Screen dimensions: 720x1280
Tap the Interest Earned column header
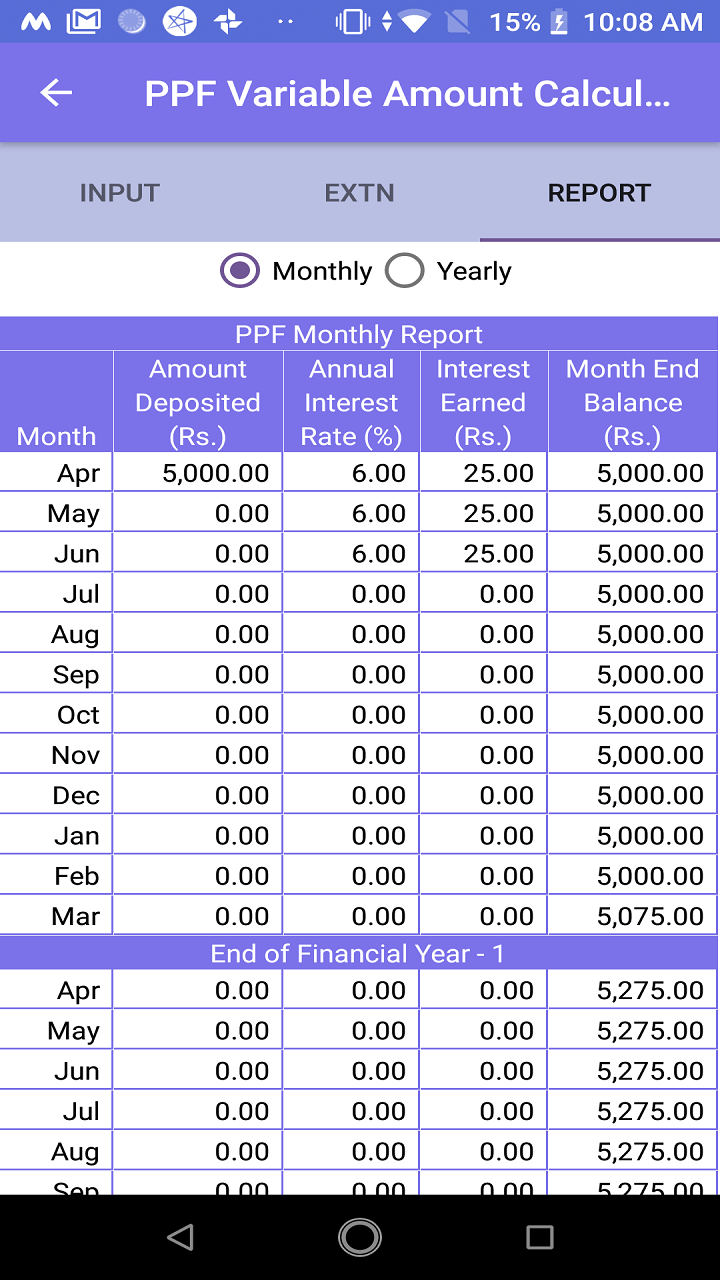(x=484, y=402)
